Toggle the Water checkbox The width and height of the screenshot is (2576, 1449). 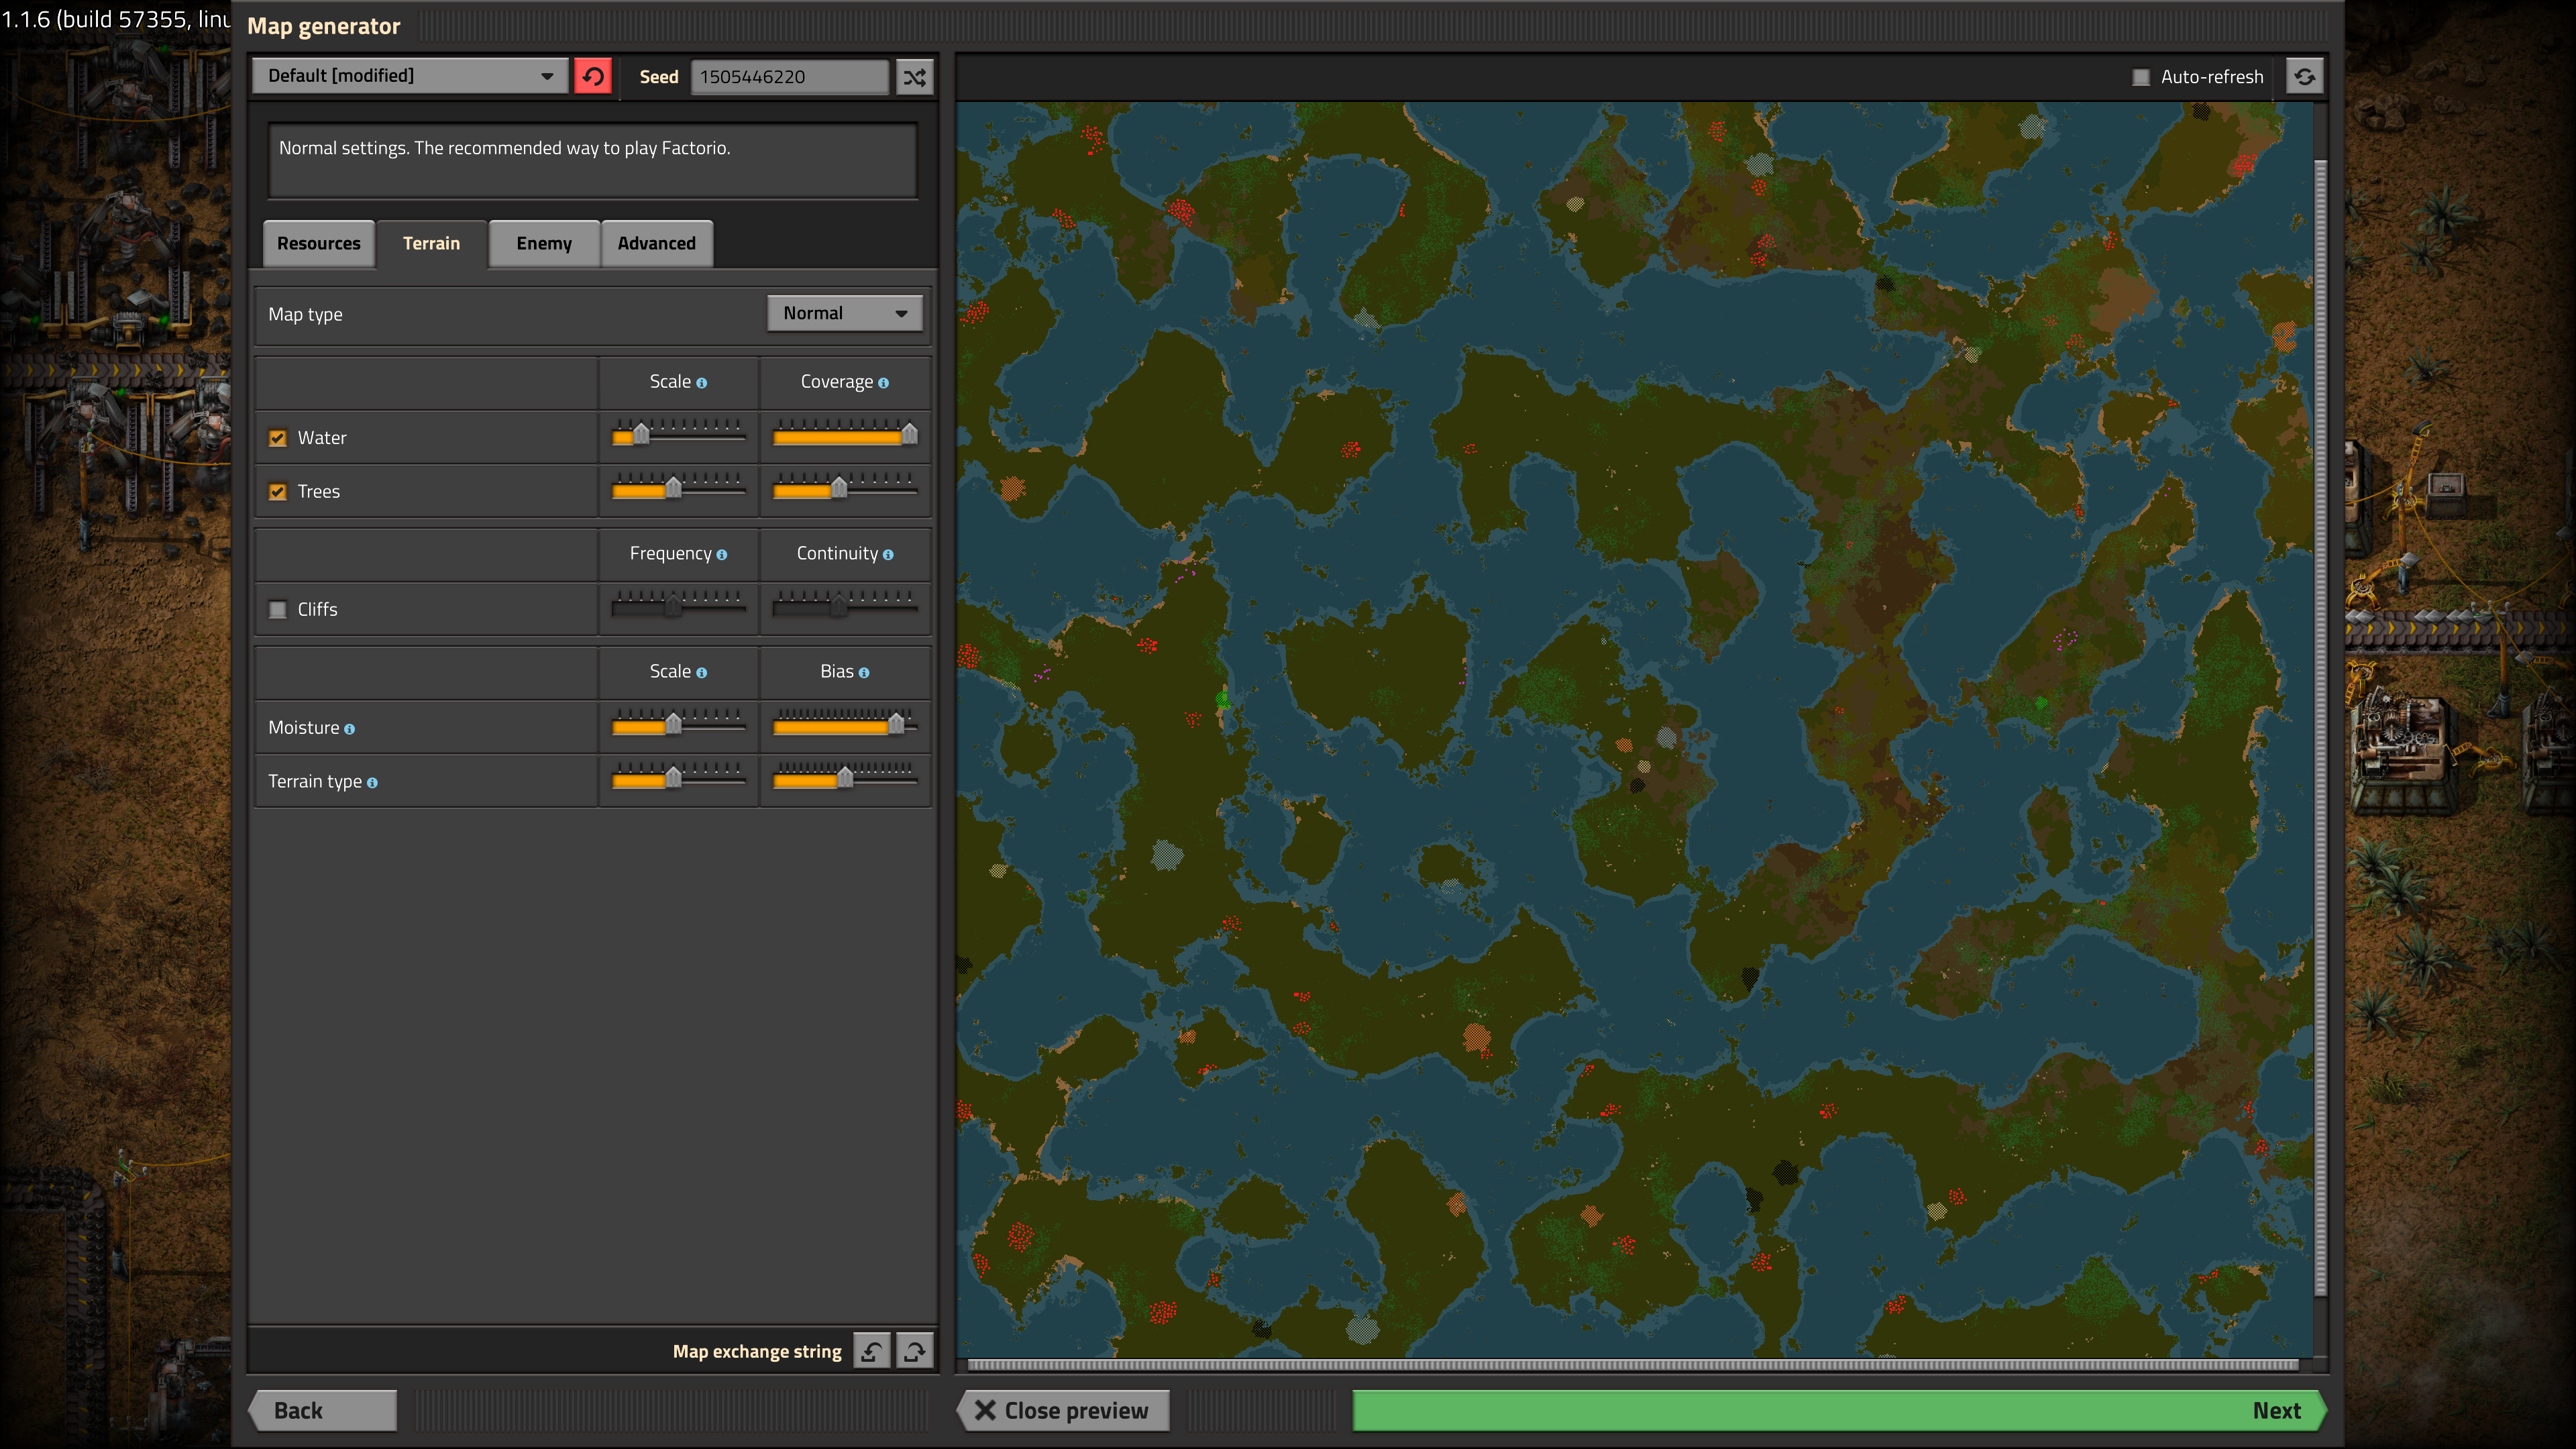point(278,438)
